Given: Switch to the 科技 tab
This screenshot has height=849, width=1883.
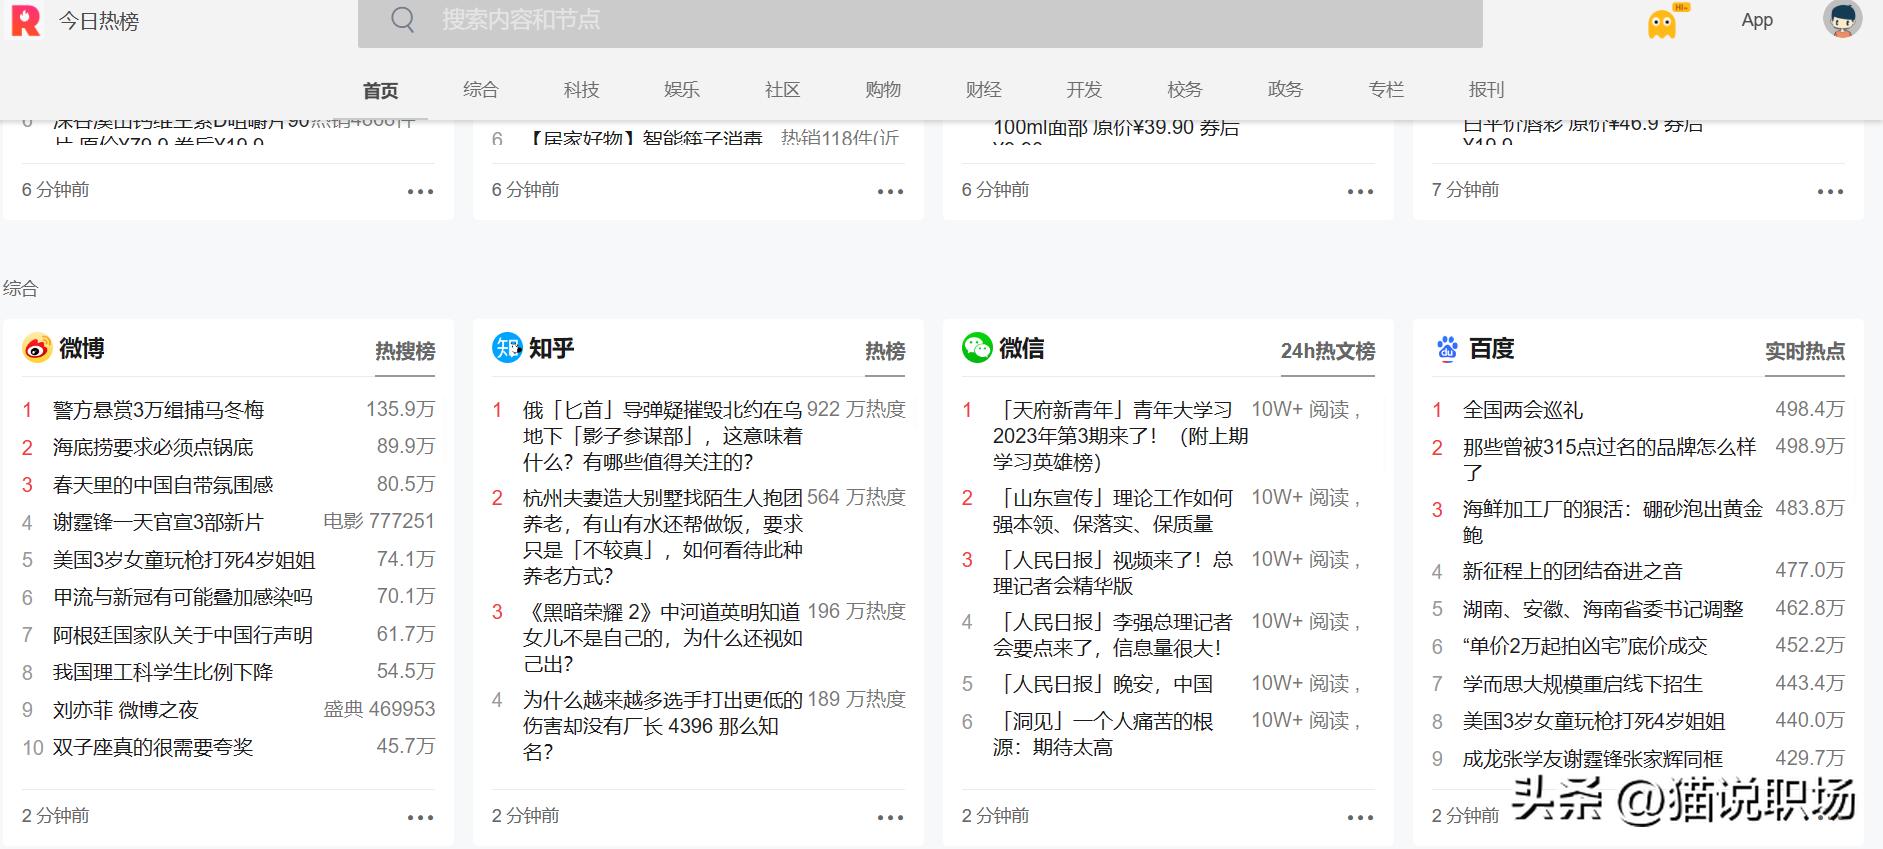Looking at the screenshot, I should click(581, 90).
